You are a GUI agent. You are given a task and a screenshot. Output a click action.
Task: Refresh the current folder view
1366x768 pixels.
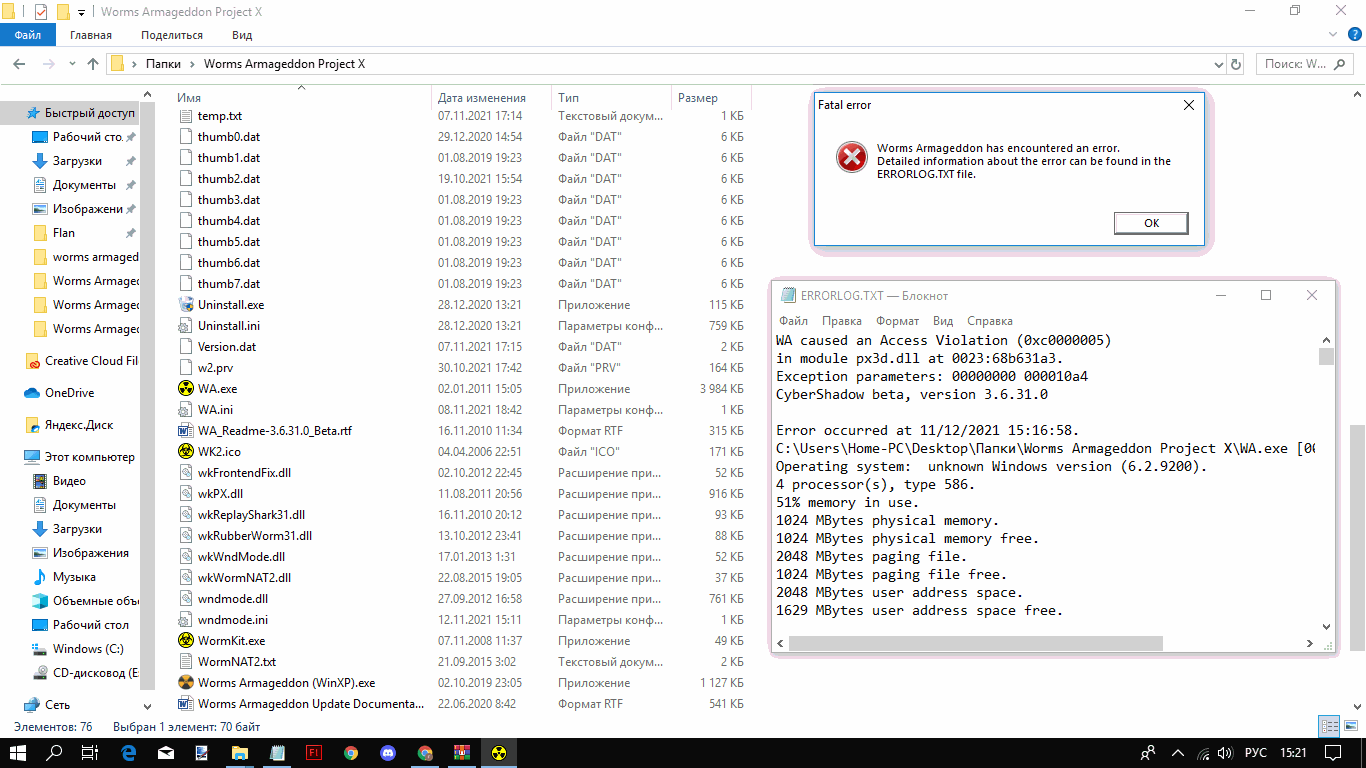pos(1236,64)
